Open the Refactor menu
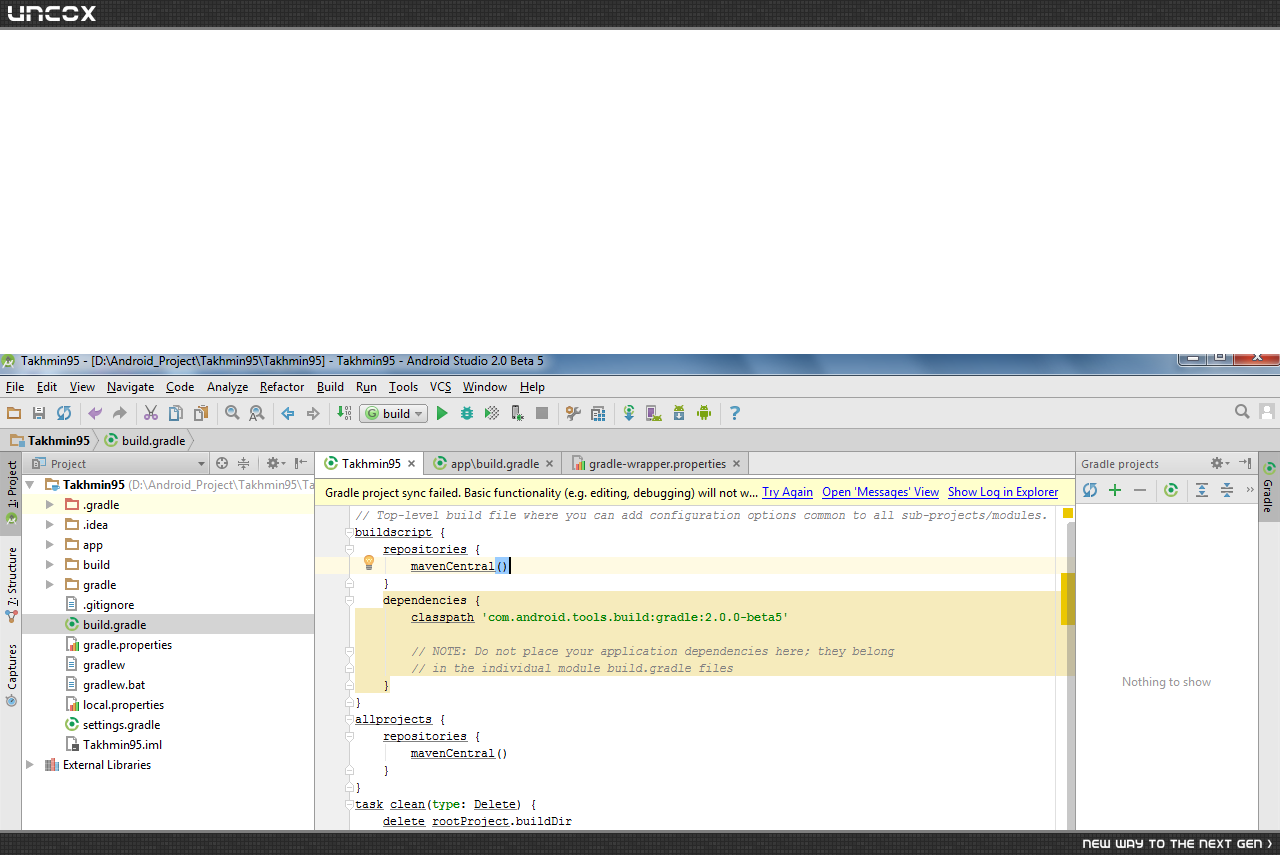Image resolution: width=1280 pixels, height=855 pixels. coord(282,387)
